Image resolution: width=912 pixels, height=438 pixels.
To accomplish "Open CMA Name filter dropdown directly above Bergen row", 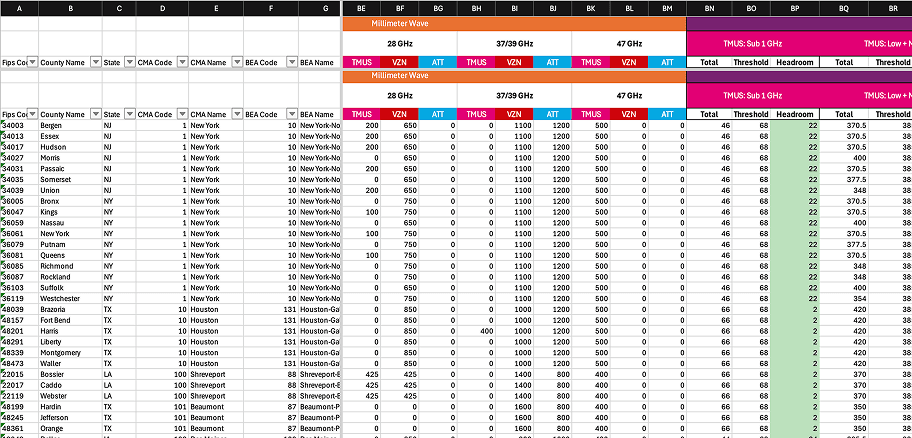I will point(237,114).
